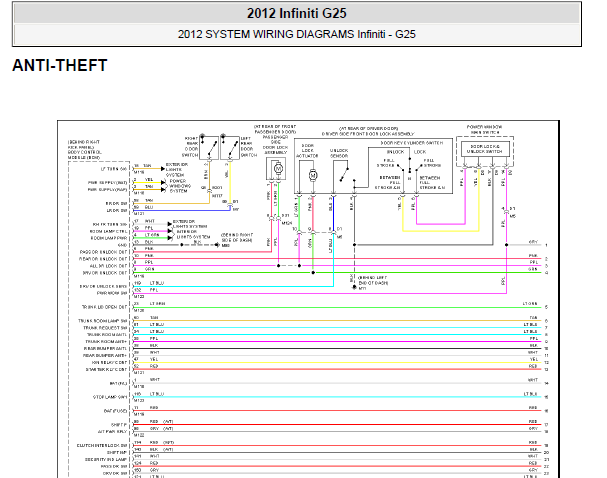Click the 'SHIFT P' pin label

[x=119, y=425]
